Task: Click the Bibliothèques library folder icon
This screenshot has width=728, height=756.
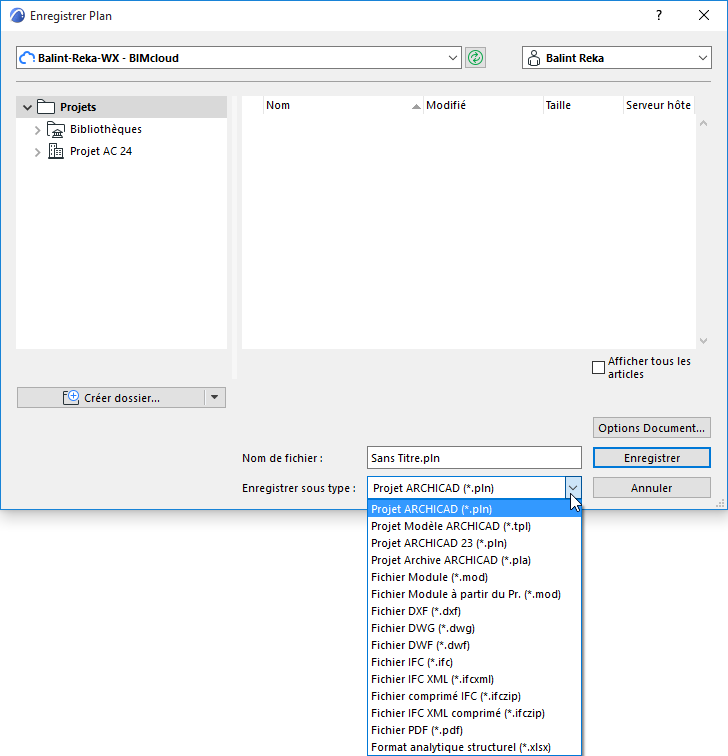Action: click(56, 129)
